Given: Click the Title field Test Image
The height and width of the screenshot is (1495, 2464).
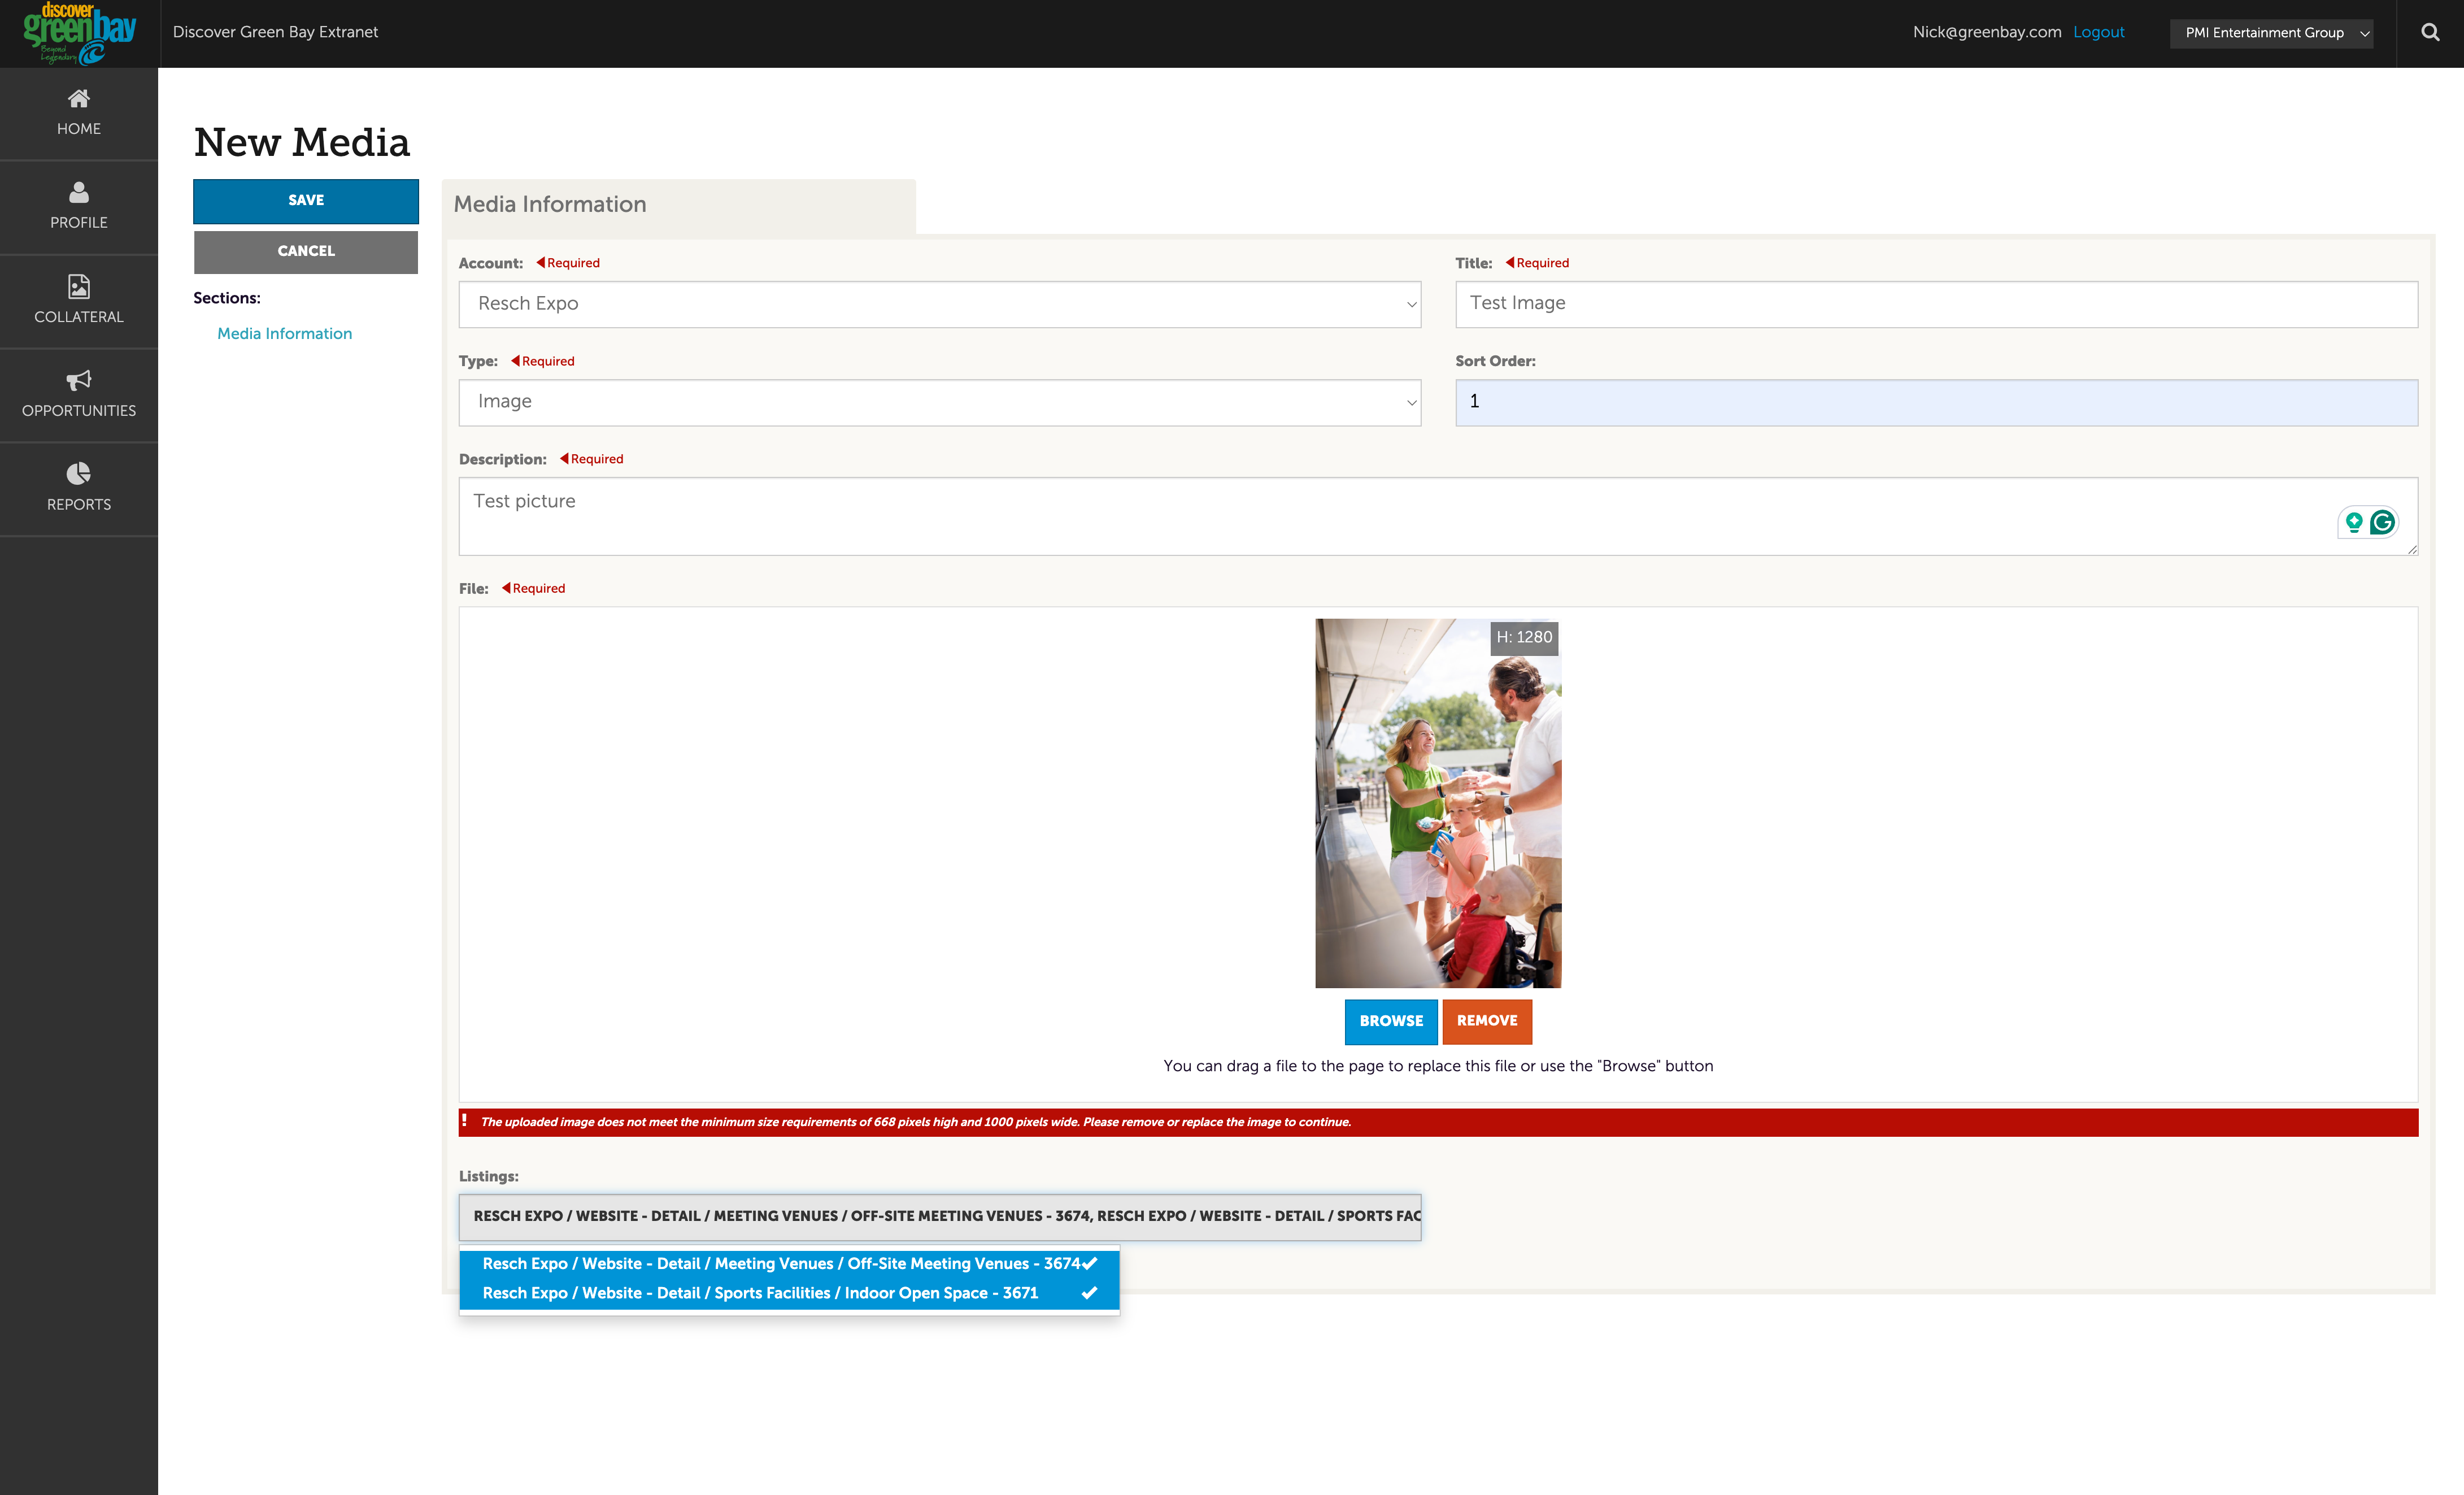Looking at the screenshot, I should (x=1936, y=304).
